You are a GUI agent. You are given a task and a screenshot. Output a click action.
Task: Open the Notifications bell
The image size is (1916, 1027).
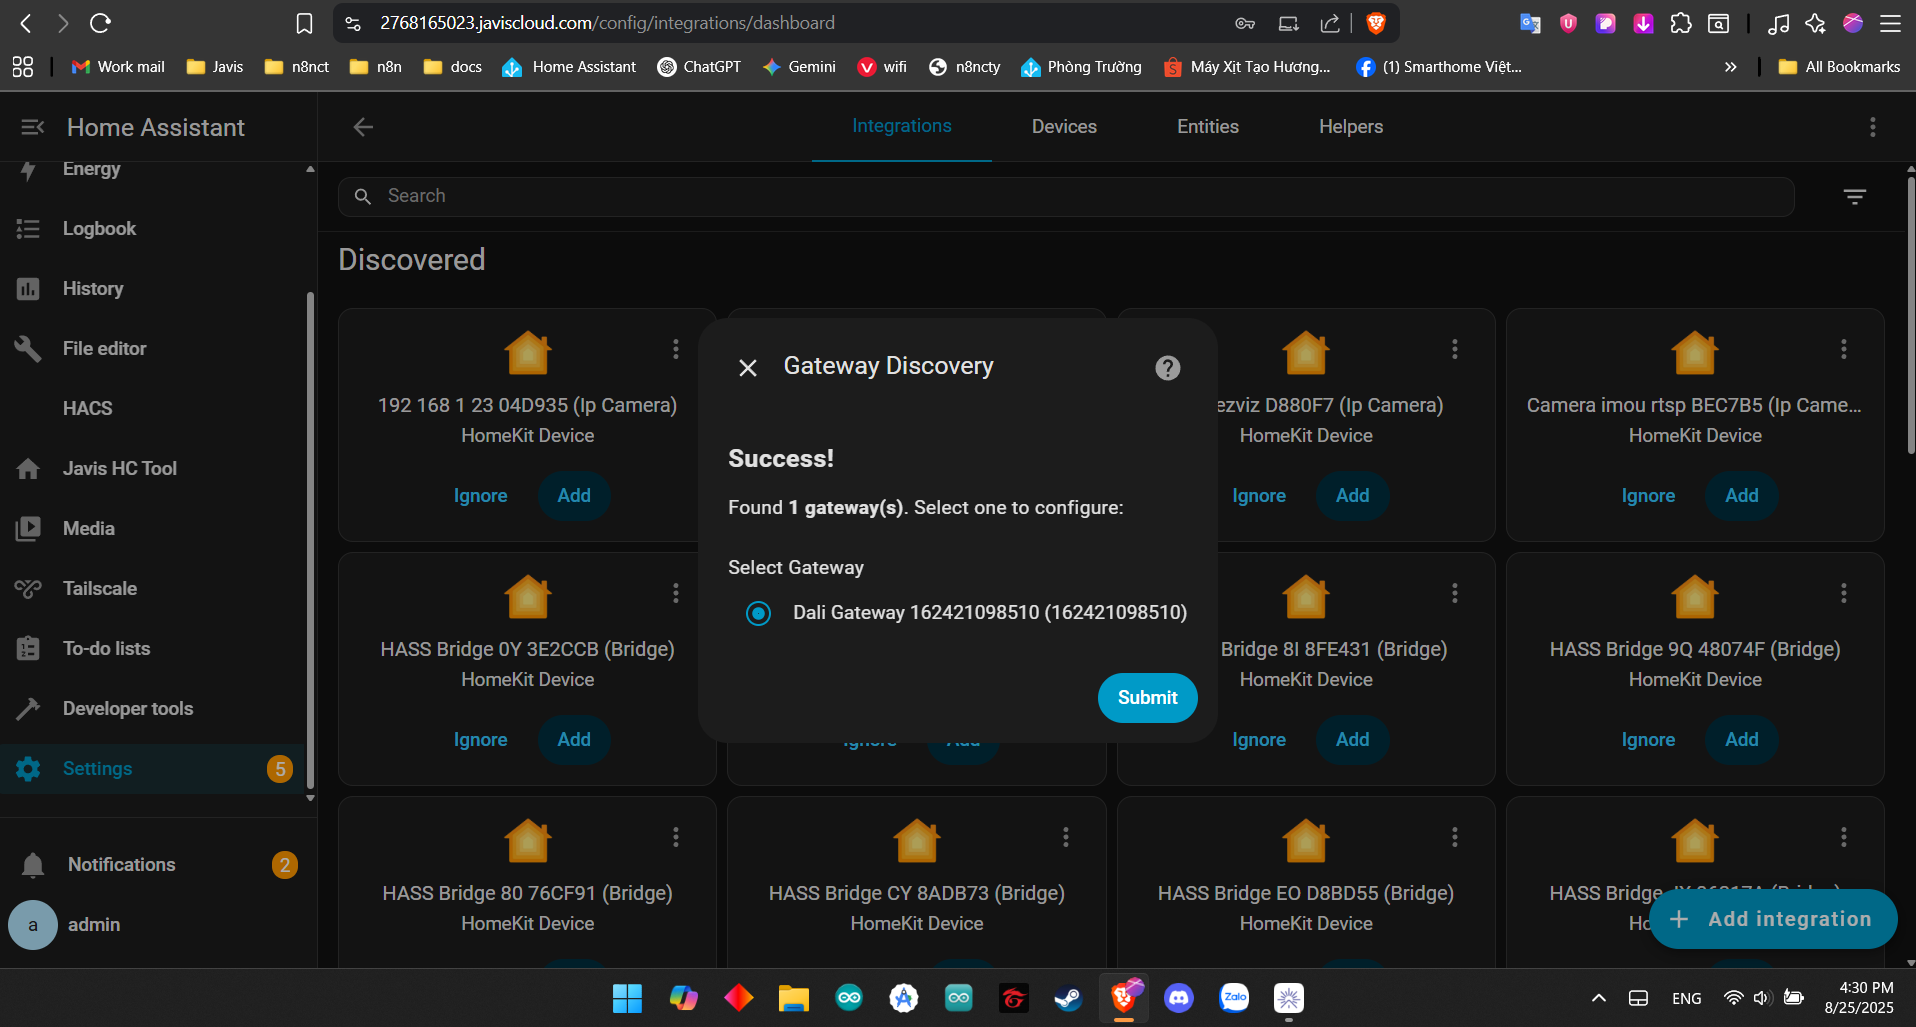point(33,865)
